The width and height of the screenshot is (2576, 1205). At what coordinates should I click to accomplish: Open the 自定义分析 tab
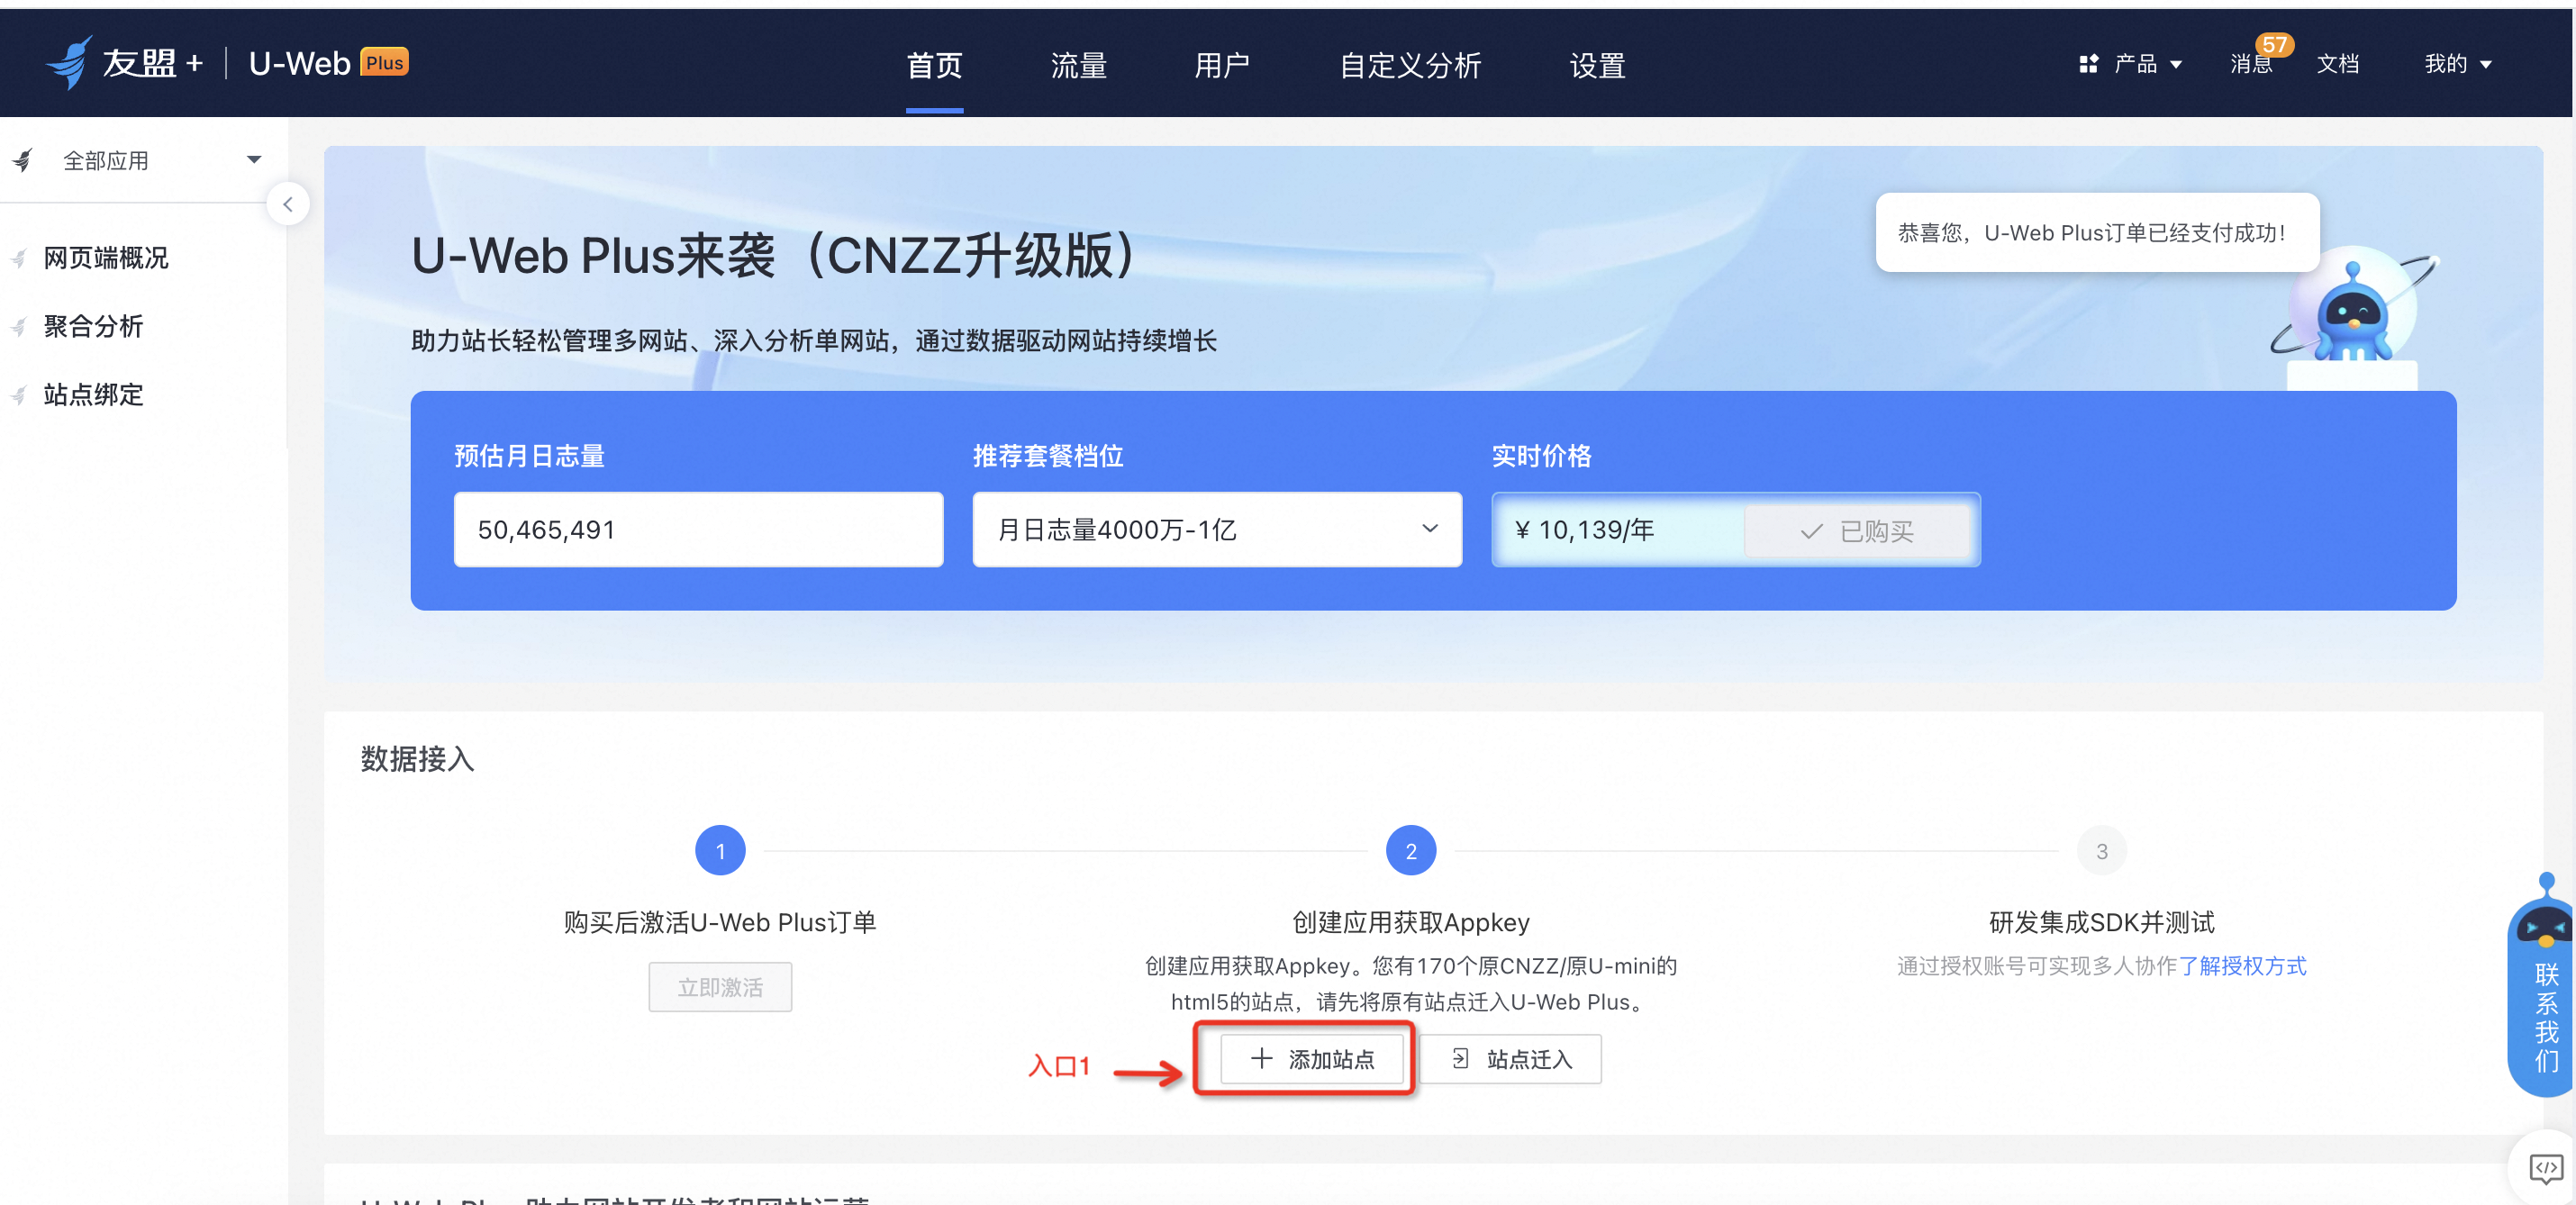click(1410, 66)
